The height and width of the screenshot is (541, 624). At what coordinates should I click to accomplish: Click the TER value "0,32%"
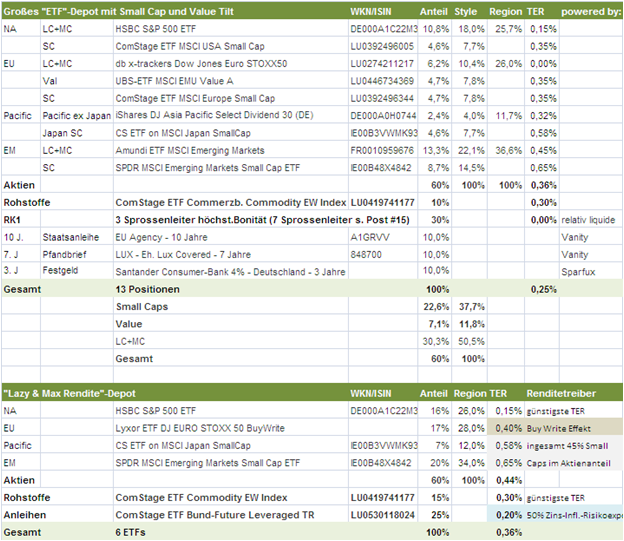tap(542, 115)
